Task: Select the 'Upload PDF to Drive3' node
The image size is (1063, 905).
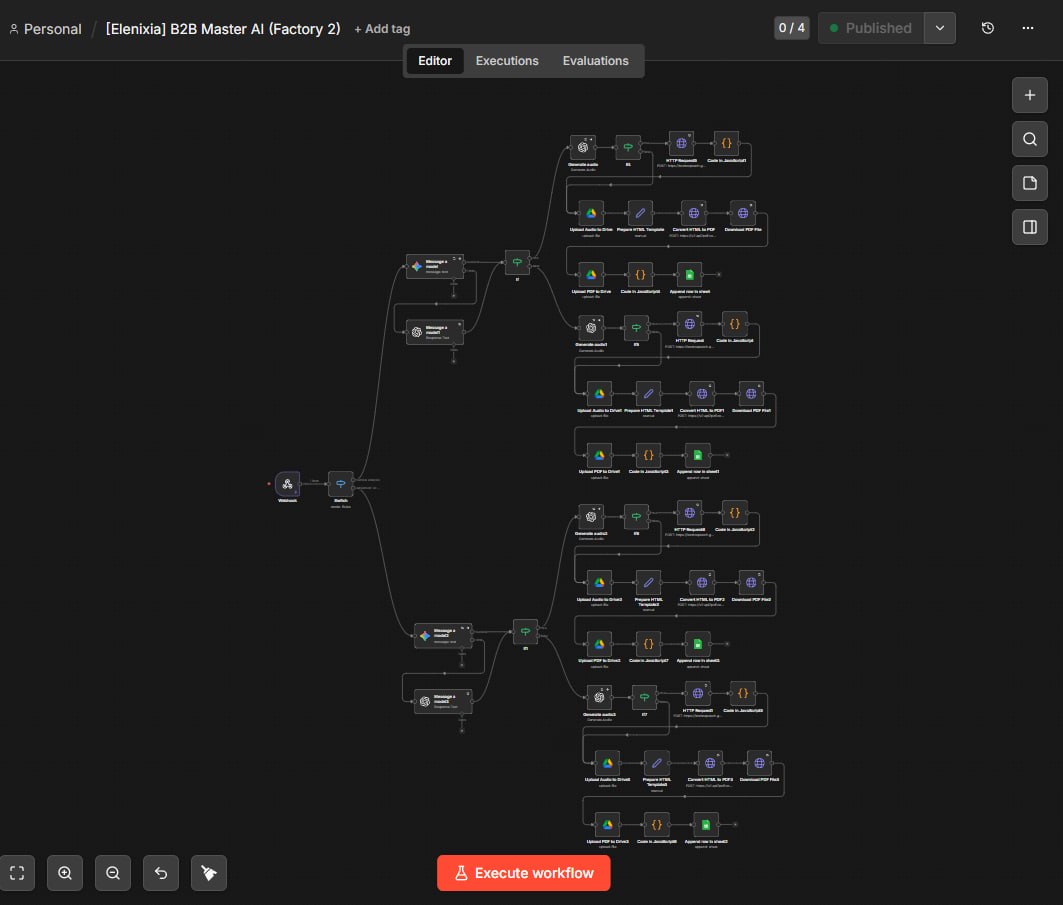Action: click(607, 825)
